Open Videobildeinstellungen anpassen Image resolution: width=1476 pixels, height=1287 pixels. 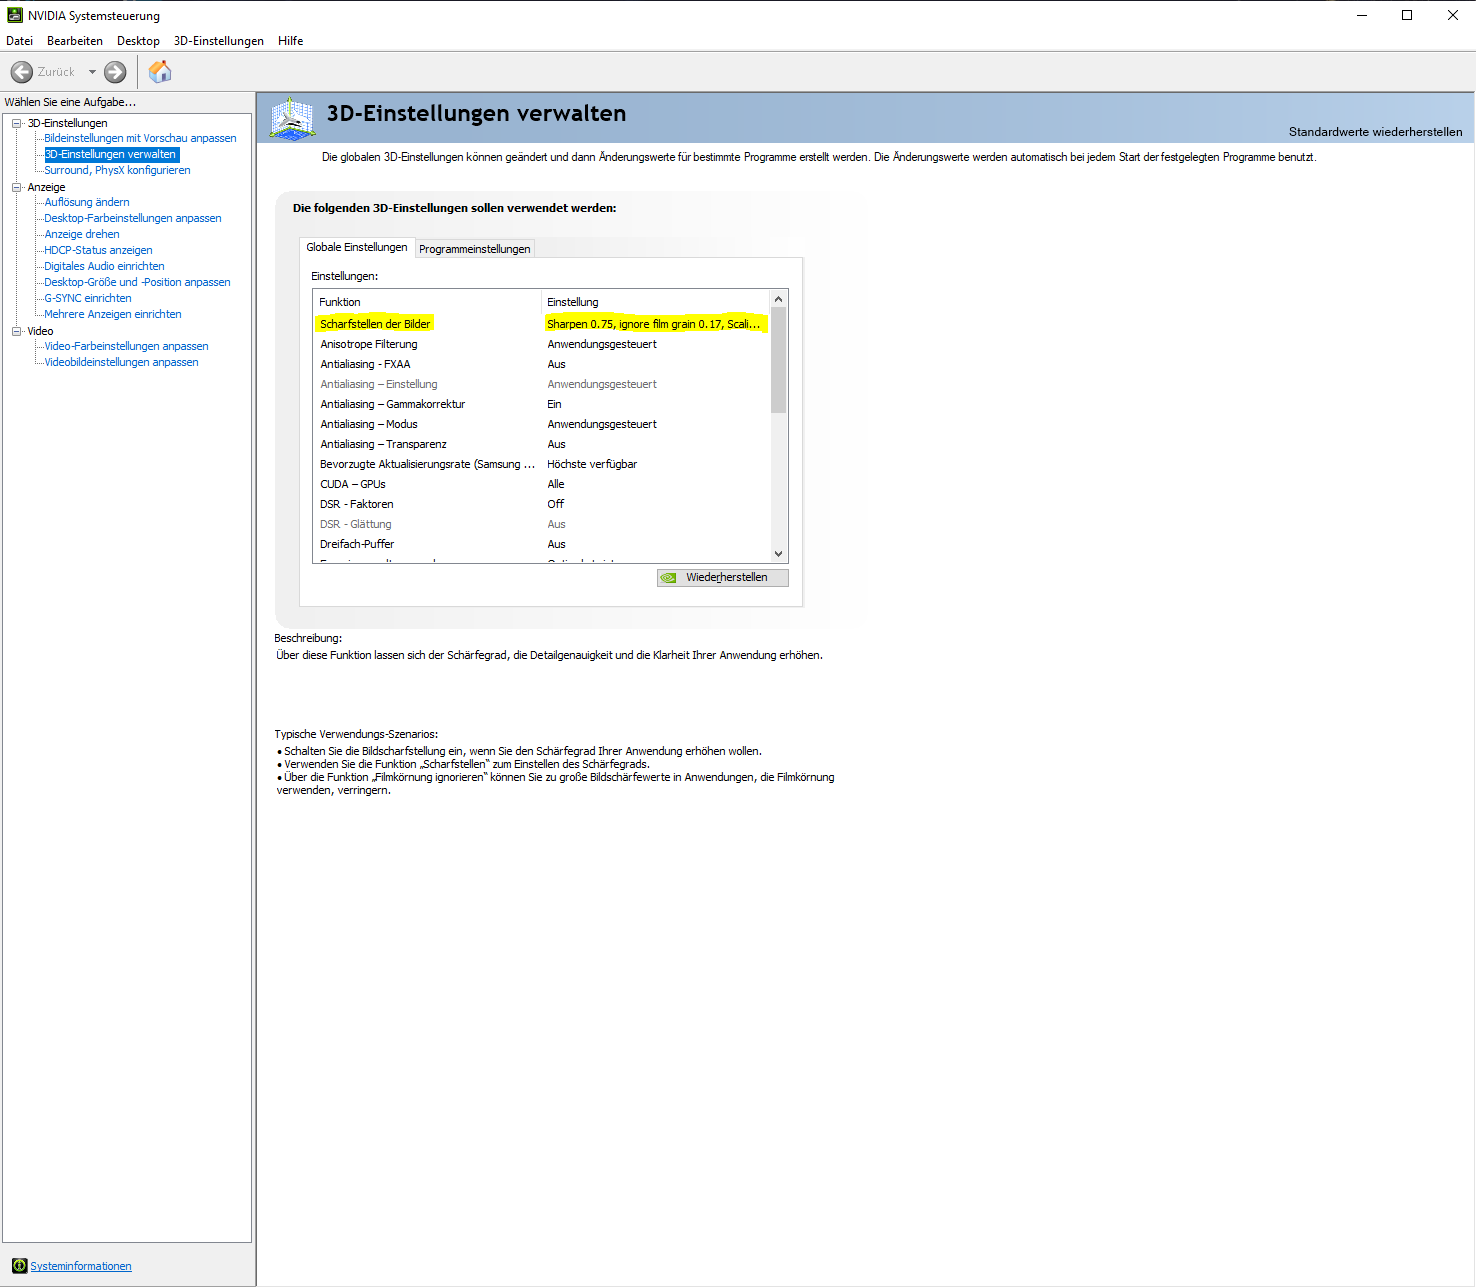click(x=121, y=362)
